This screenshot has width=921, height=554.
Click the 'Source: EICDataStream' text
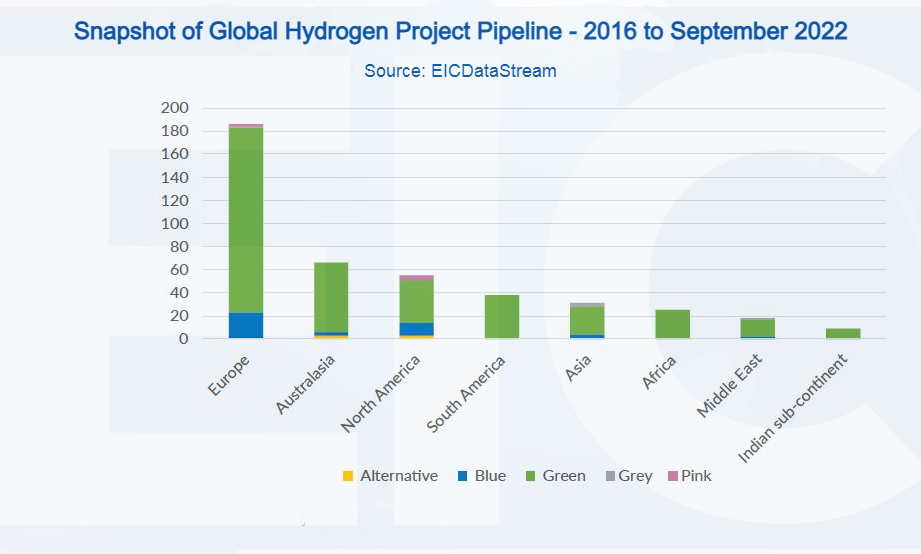[x=460, y=71]
